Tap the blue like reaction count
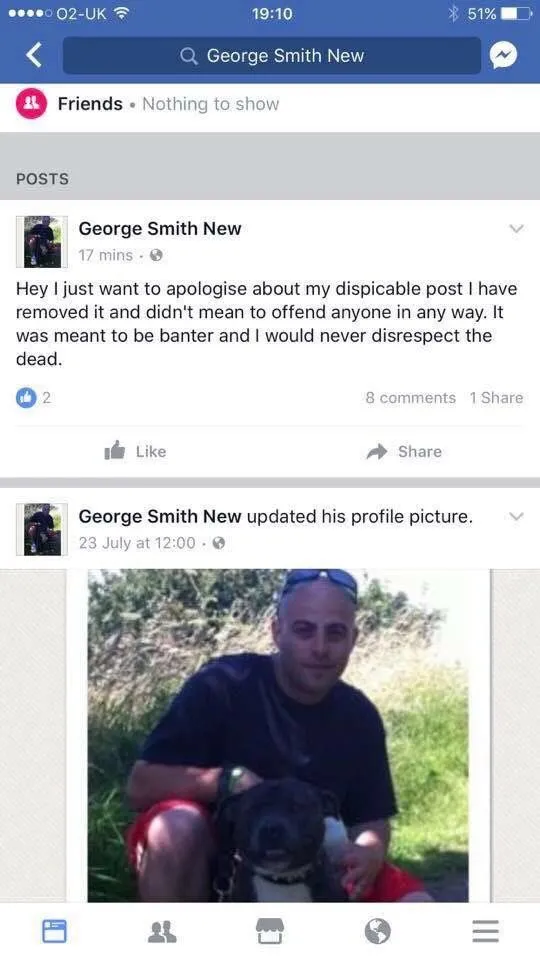The width and height of the screenshot is (540, 960). [33, 398]
